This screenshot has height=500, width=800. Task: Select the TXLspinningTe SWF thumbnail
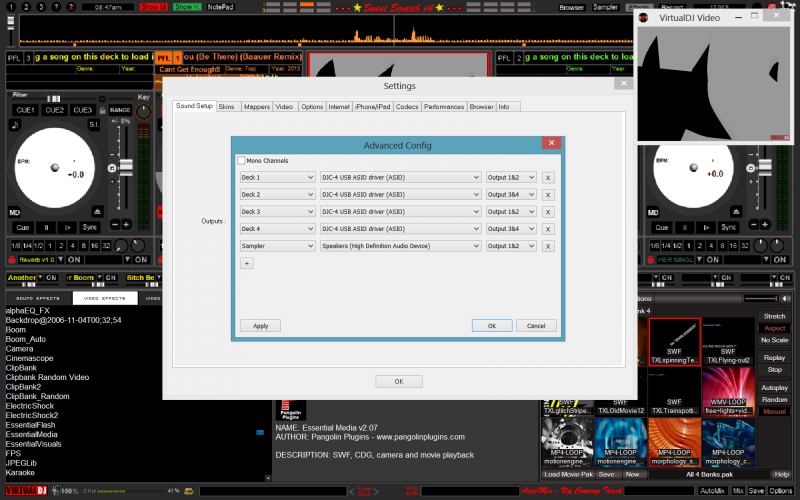point(674,341)
